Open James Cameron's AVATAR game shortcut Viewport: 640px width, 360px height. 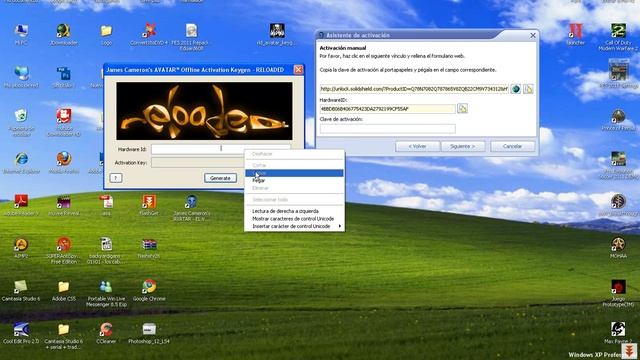191,208
